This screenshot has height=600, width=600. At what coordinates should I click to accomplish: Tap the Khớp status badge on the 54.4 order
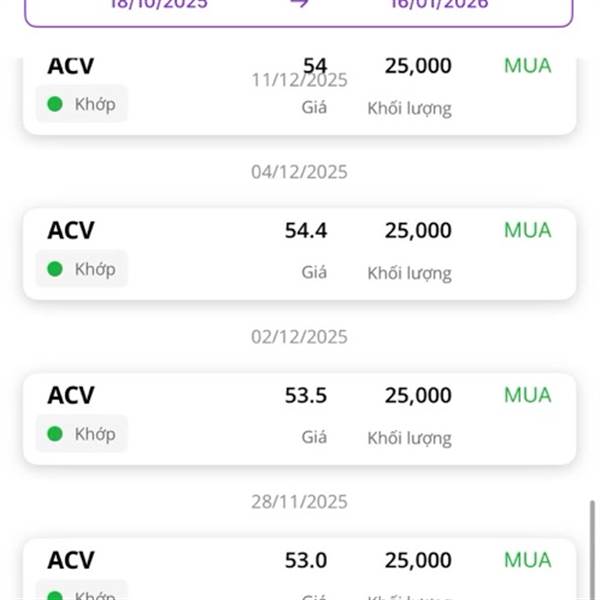tap(82, 269)
